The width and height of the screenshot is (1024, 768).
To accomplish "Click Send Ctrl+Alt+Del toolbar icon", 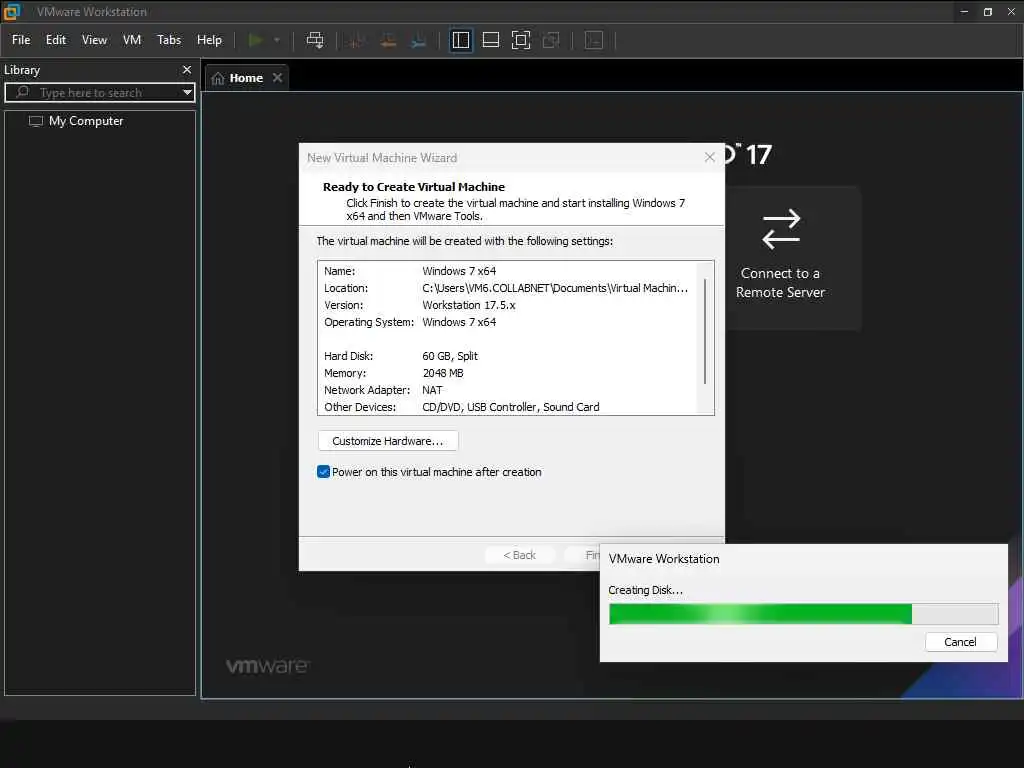I will (x=315, y=40).
